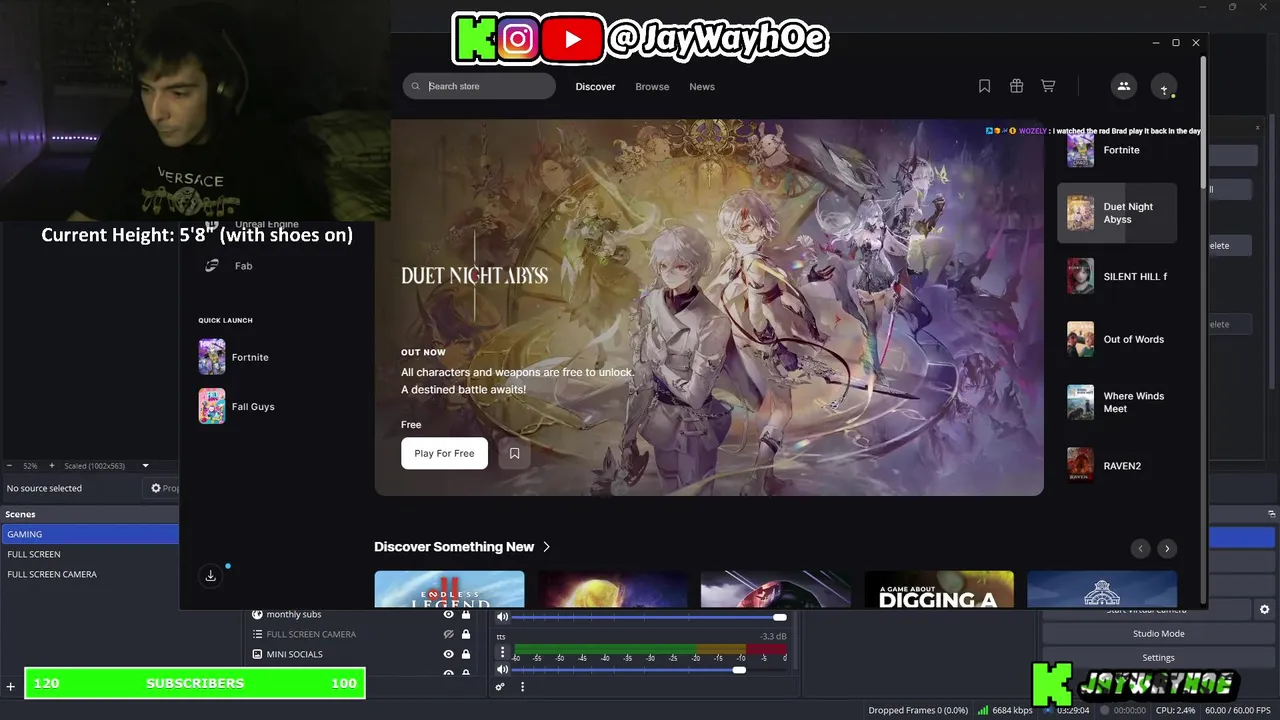Viewport: 1280px width, 720px height.
Task: Add Duet Night Abyss to wishlist bookmark
Action: click(514, 453)
